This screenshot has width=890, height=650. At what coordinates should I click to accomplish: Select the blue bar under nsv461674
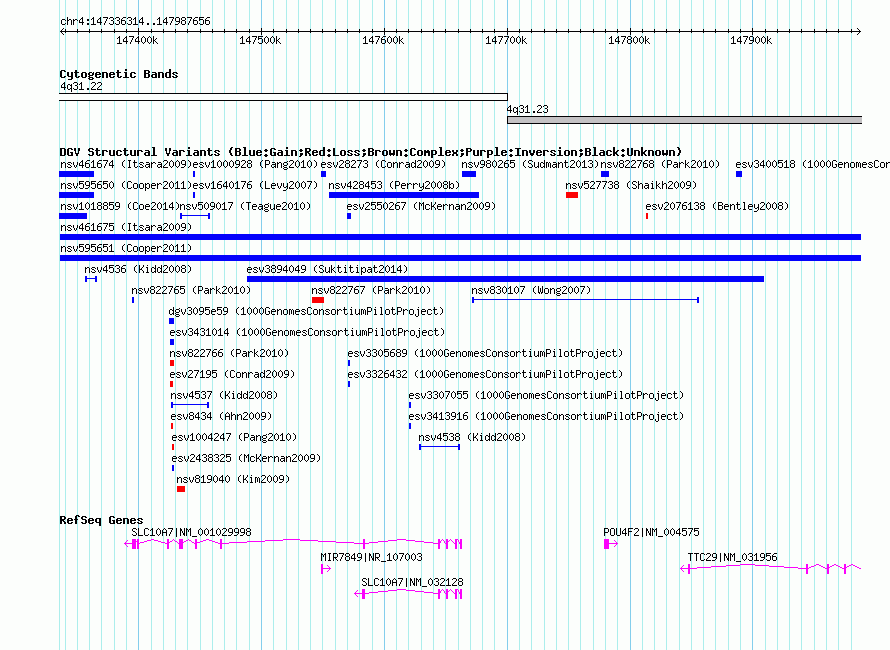[x=77, y=174]
